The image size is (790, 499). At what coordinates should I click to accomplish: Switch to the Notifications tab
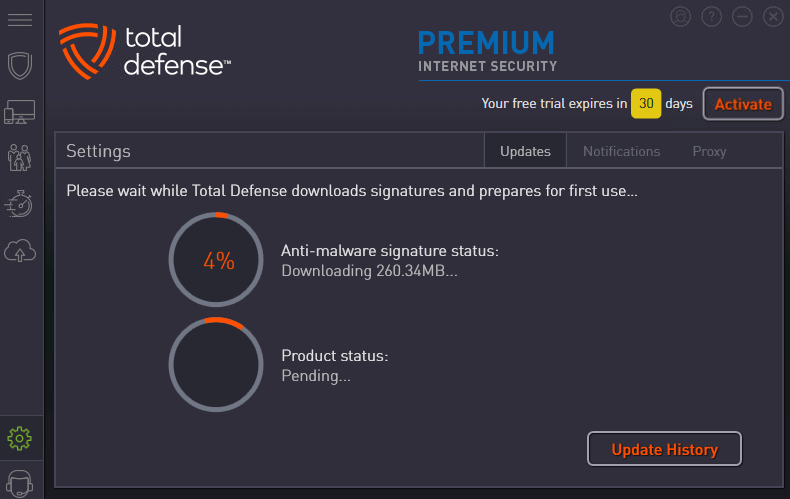621,151
